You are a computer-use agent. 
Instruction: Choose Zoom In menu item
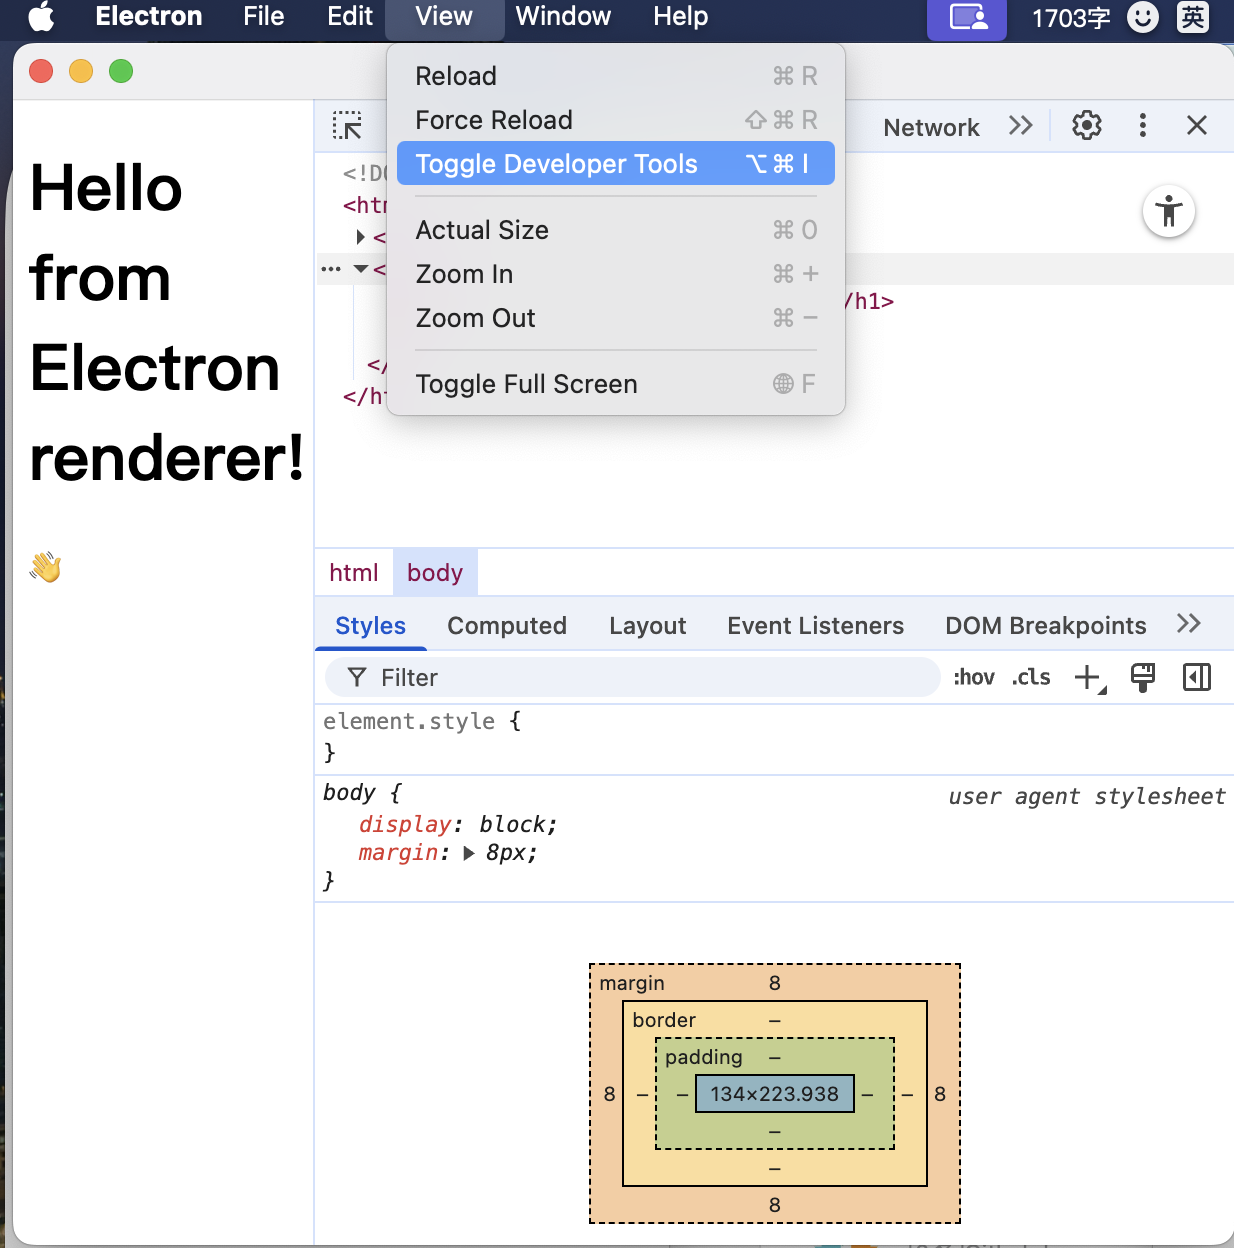(616, 274)
